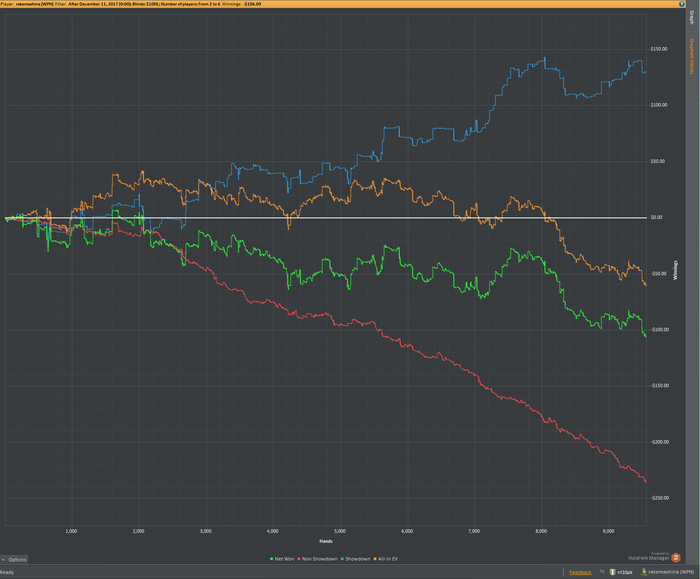Click the -$200.00 axis label
Screen dimensions: 700x579
660,442
